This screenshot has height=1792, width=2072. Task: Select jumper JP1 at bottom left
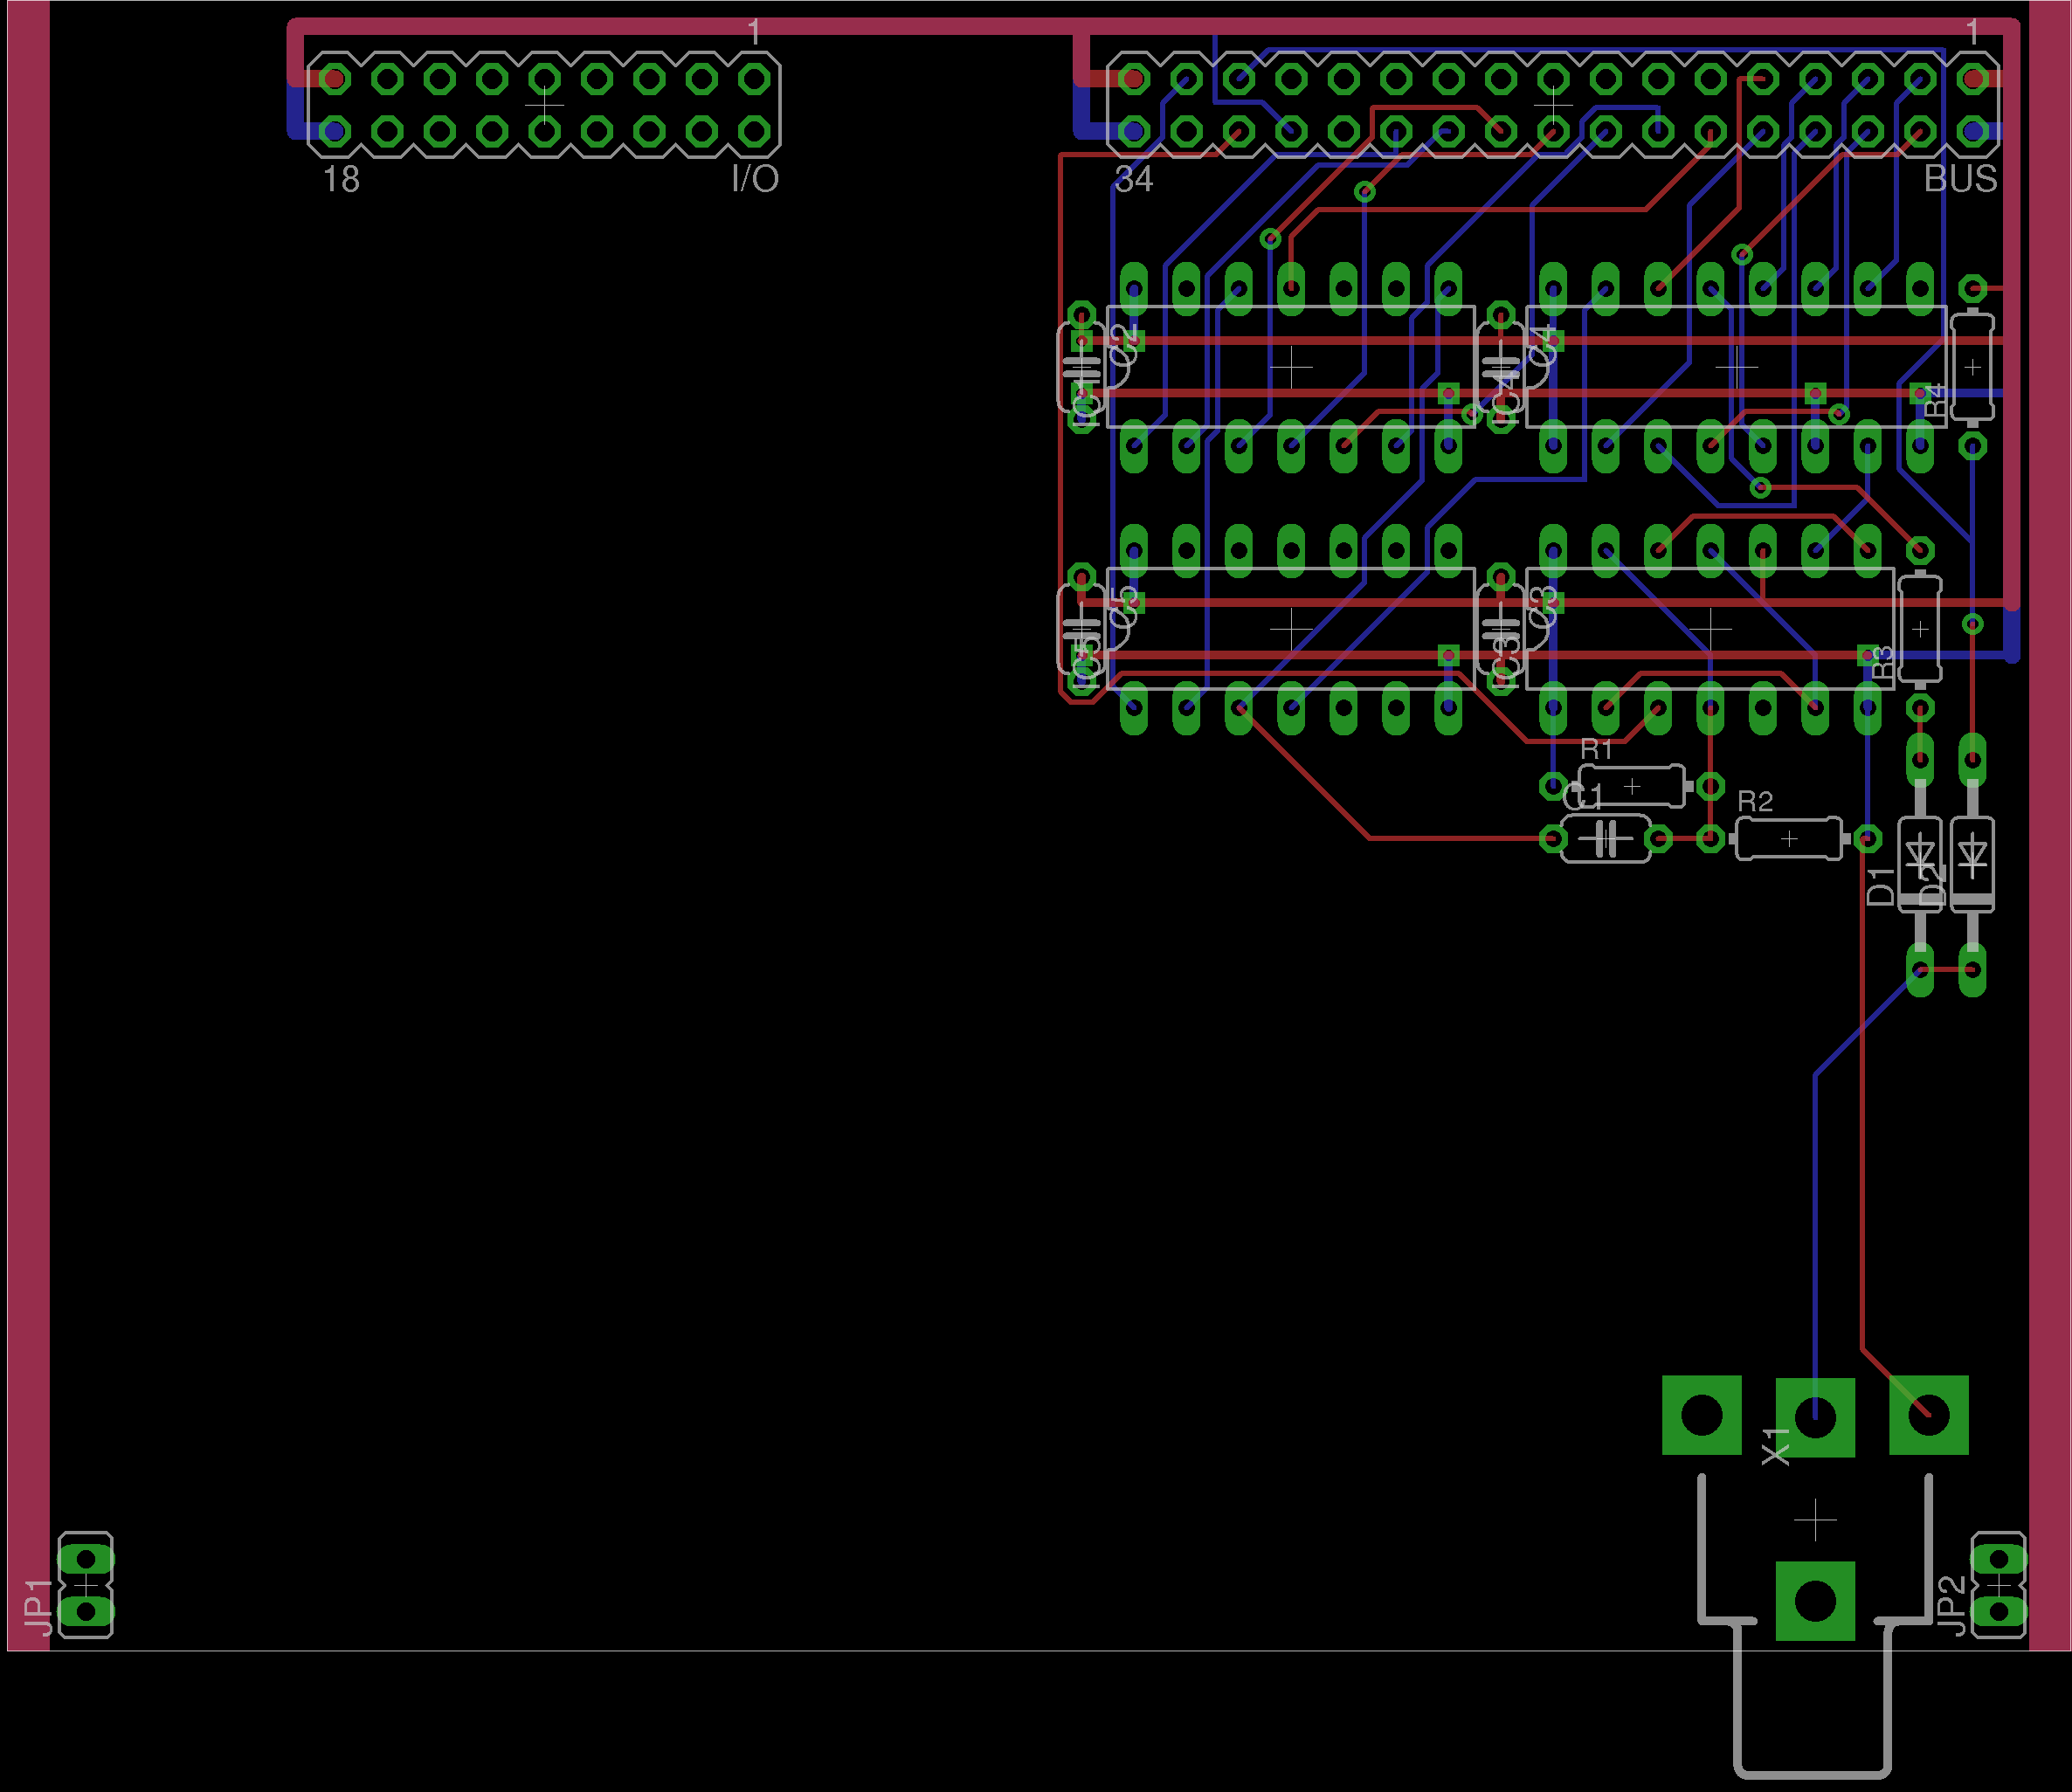coord(86,1585)
